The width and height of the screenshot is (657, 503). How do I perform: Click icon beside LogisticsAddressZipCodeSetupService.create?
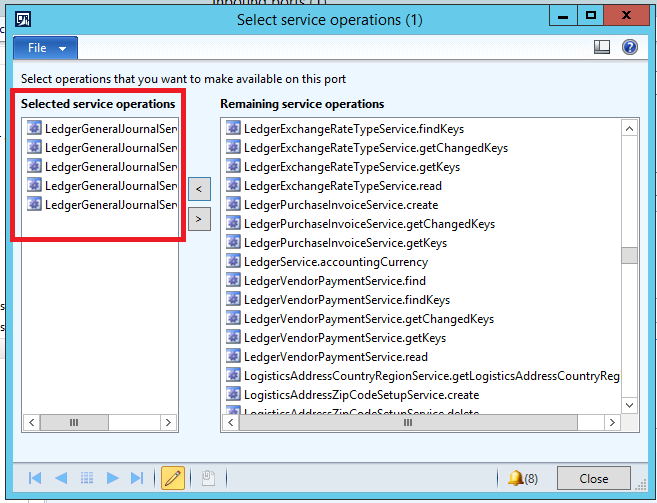click(233, 394)
